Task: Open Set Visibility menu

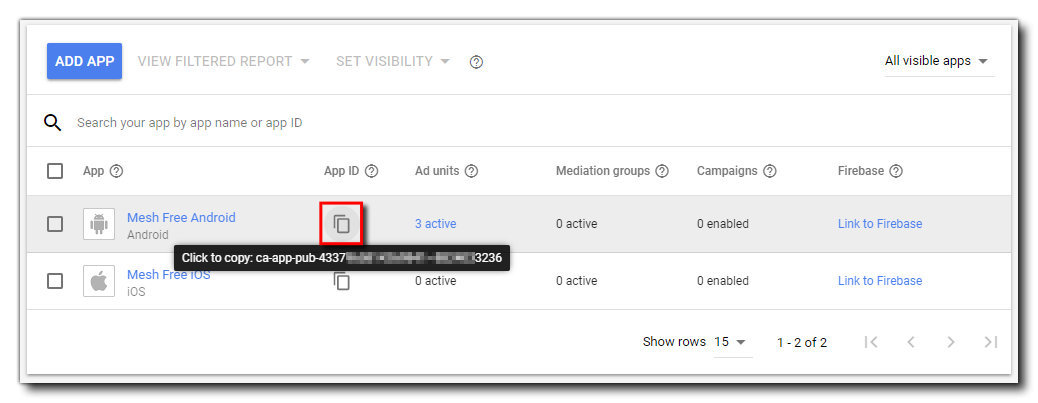Action: (x=393, y=61)
